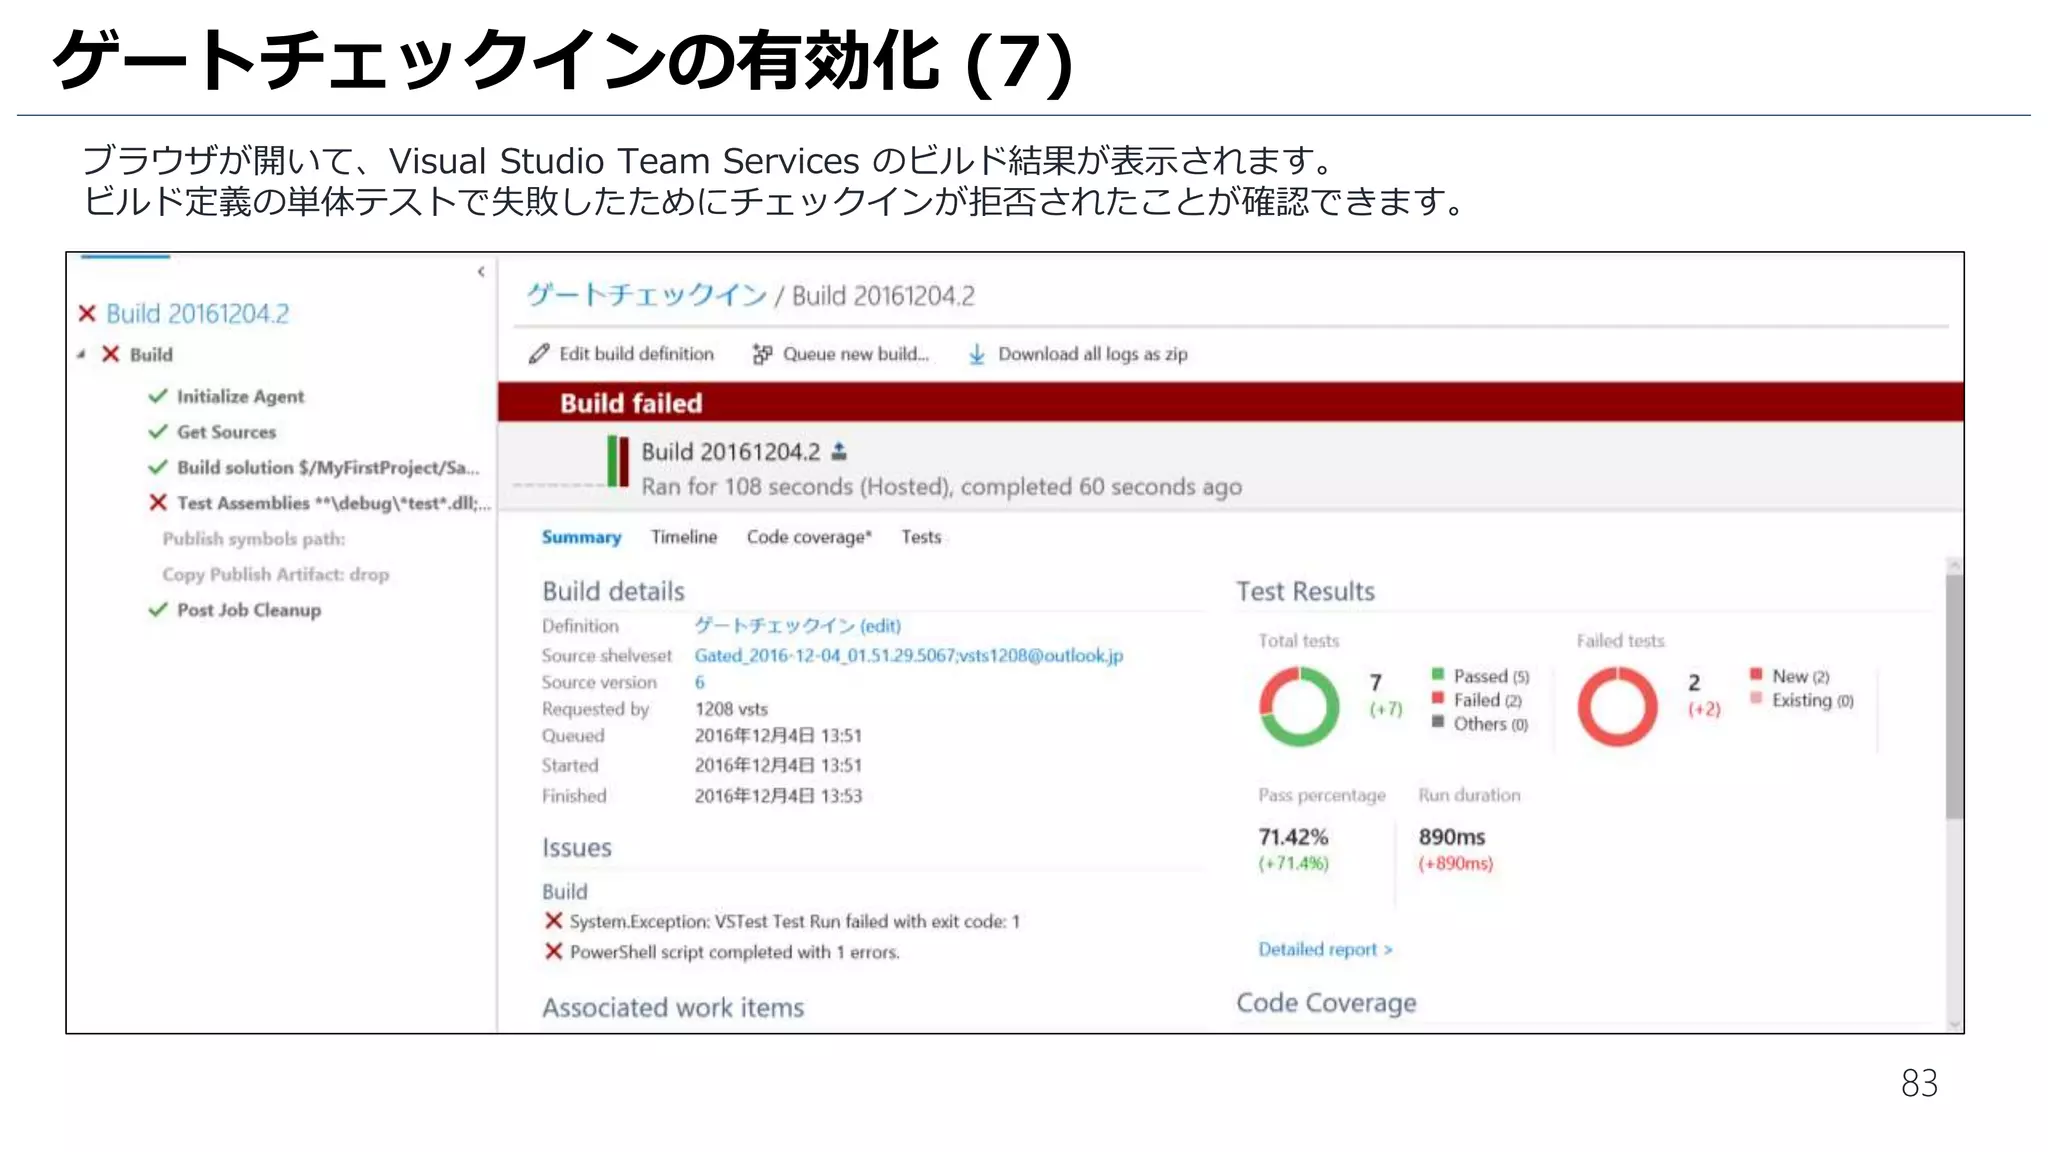Click the red X icon beside Build 20161204.2

(87, 314)
